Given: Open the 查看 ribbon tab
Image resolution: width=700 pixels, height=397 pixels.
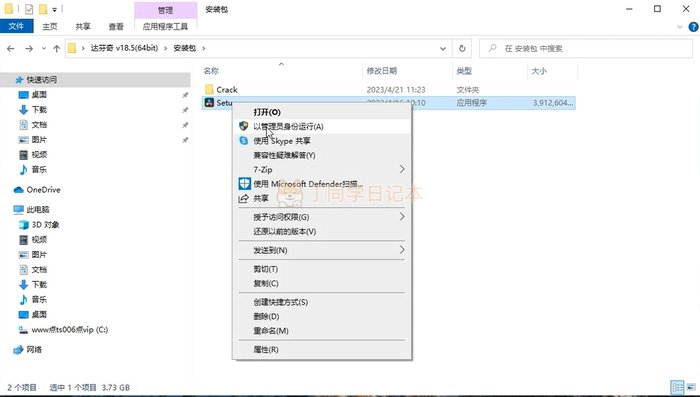Looking at the screenshot, I should click(116, 26).
